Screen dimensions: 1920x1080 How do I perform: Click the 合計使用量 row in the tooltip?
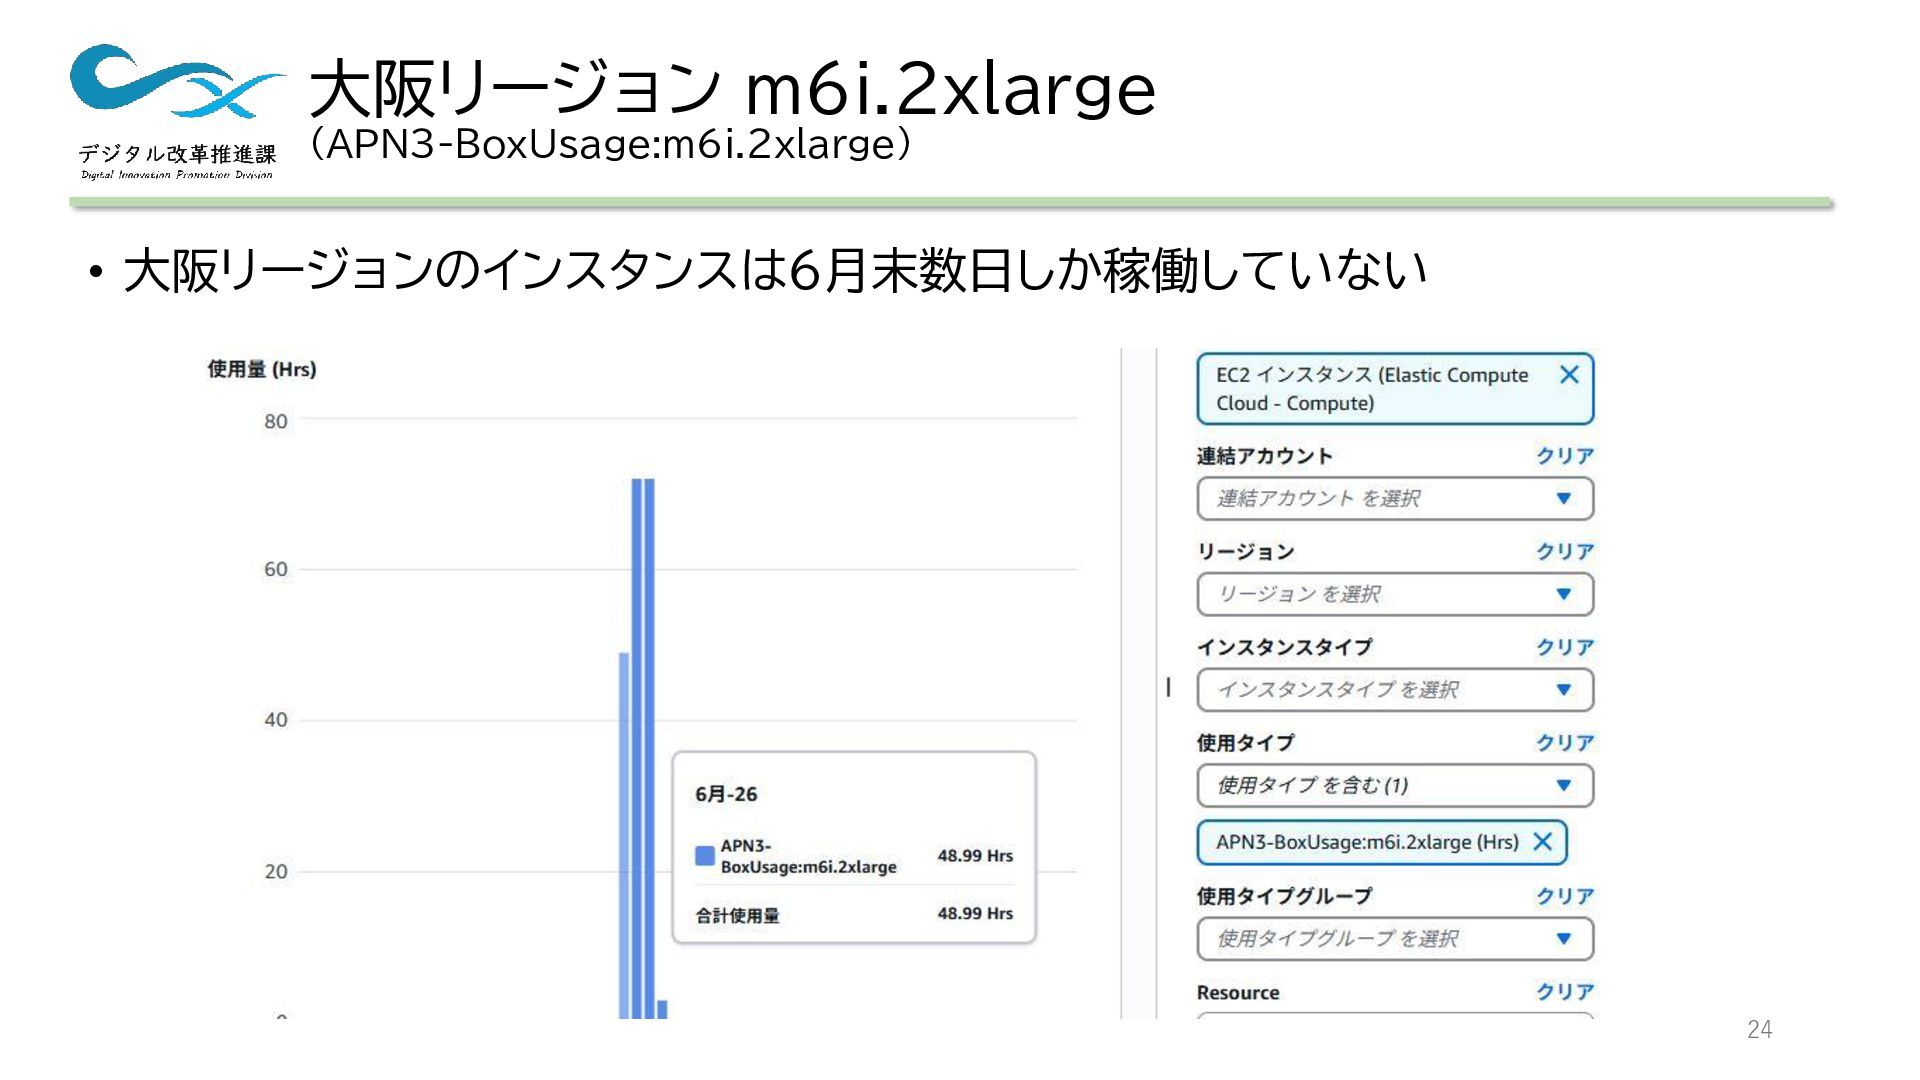pyautogui.click(x=854, y=914)
